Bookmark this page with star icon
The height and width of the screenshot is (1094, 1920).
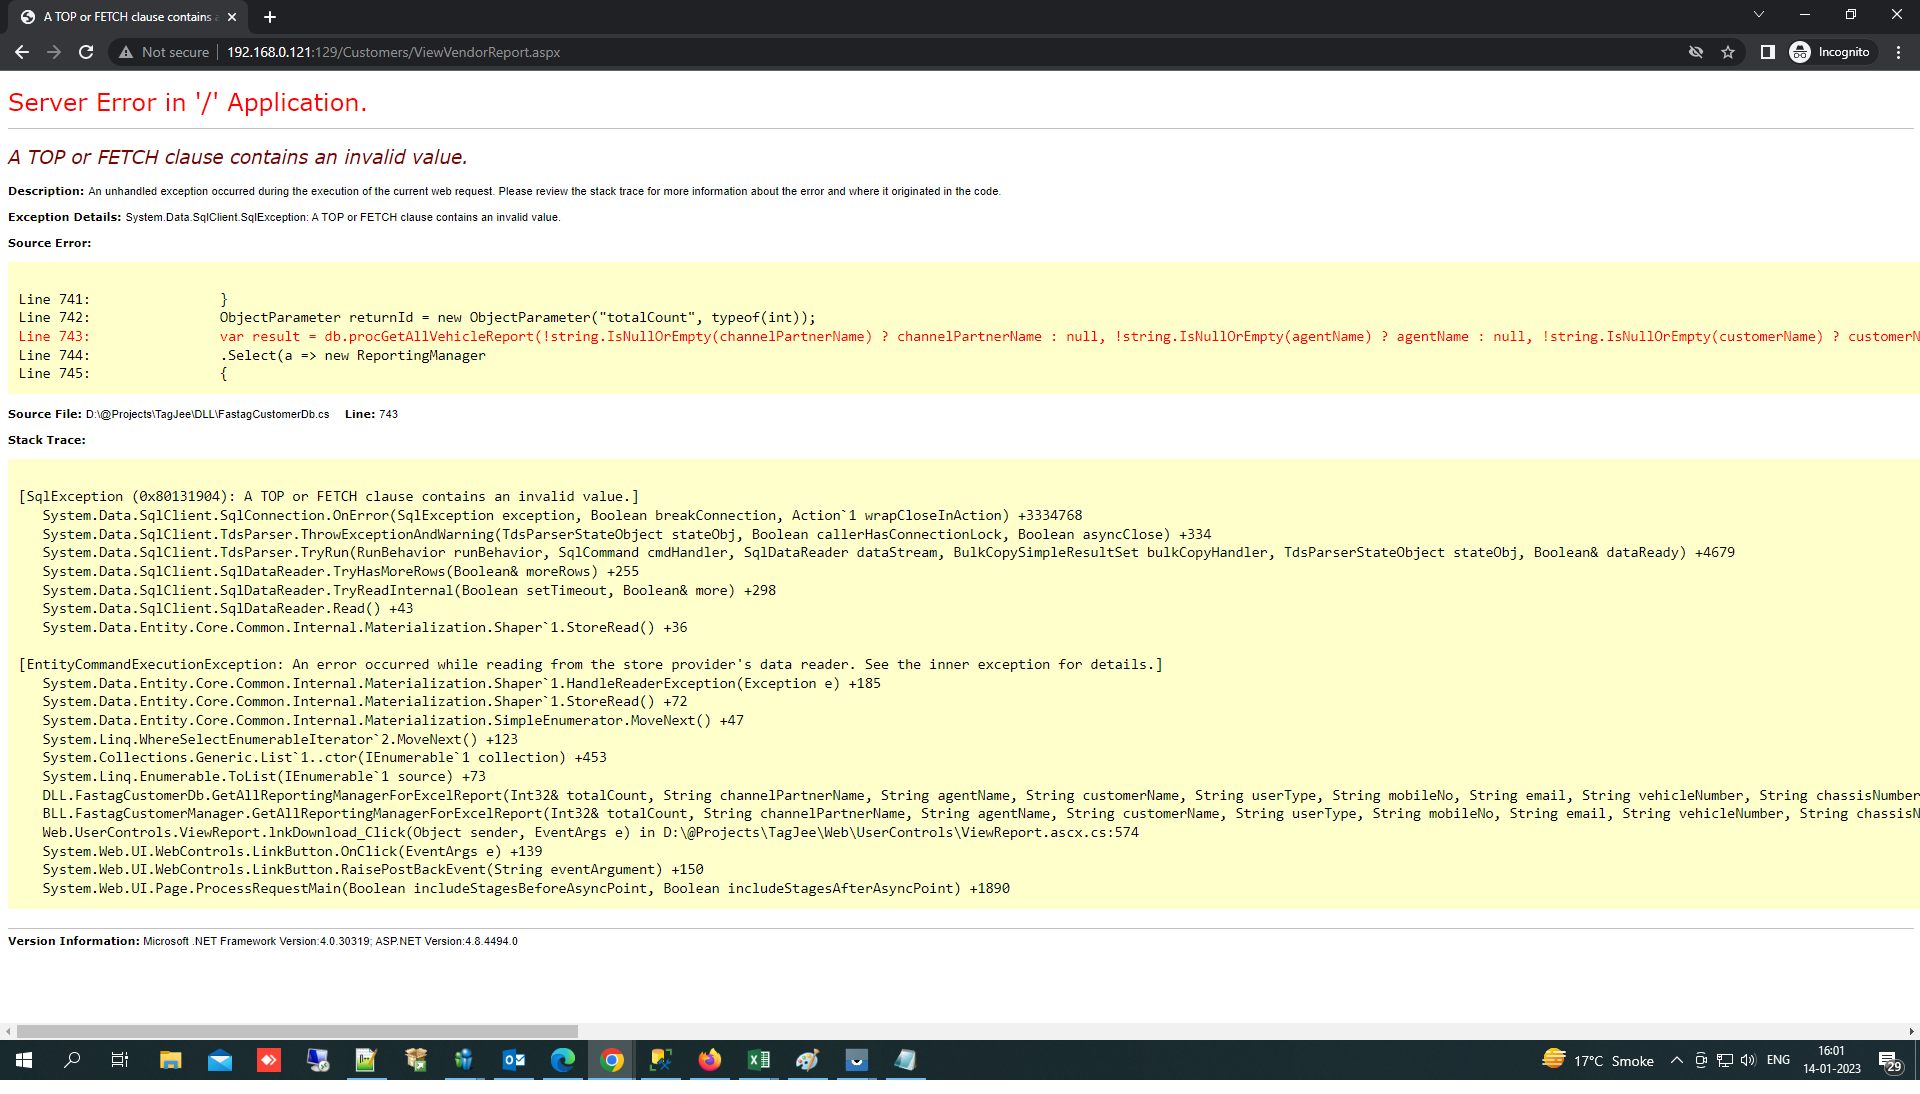point(1728,52)
